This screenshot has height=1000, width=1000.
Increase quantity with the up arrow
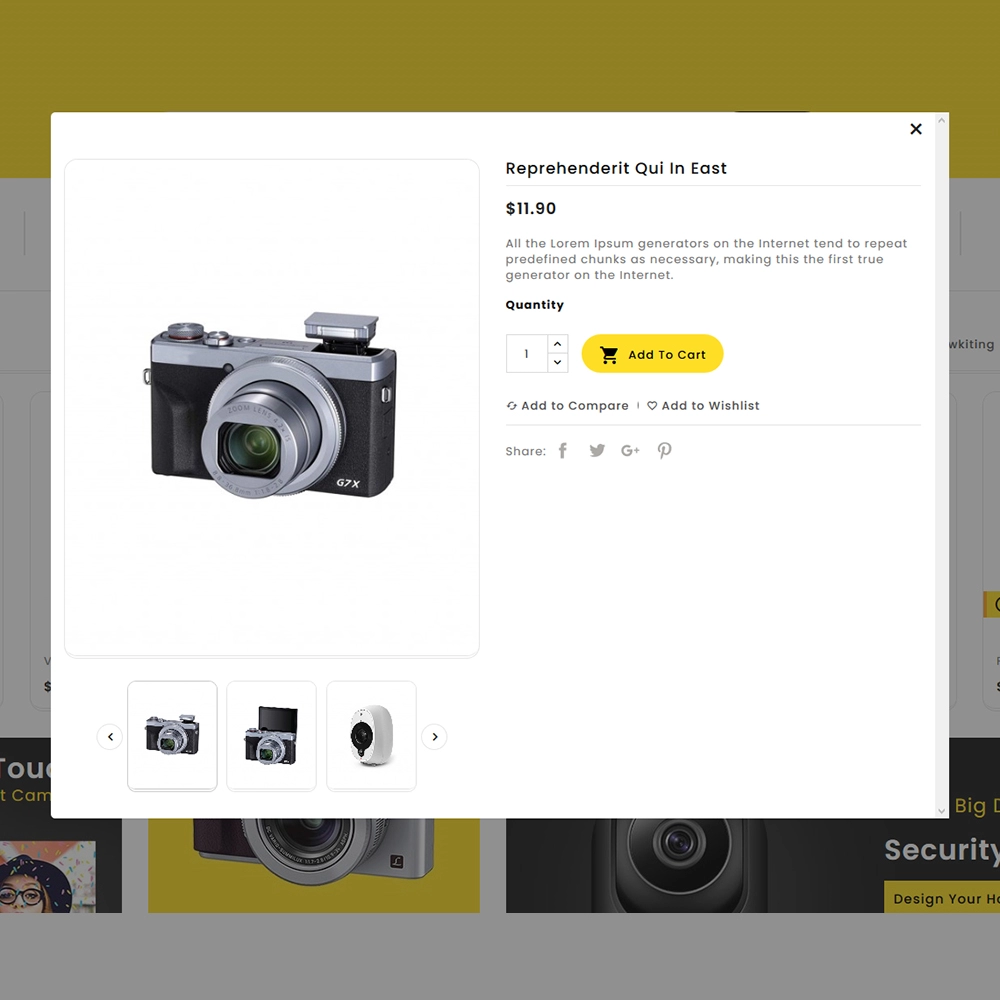(557, 344)
